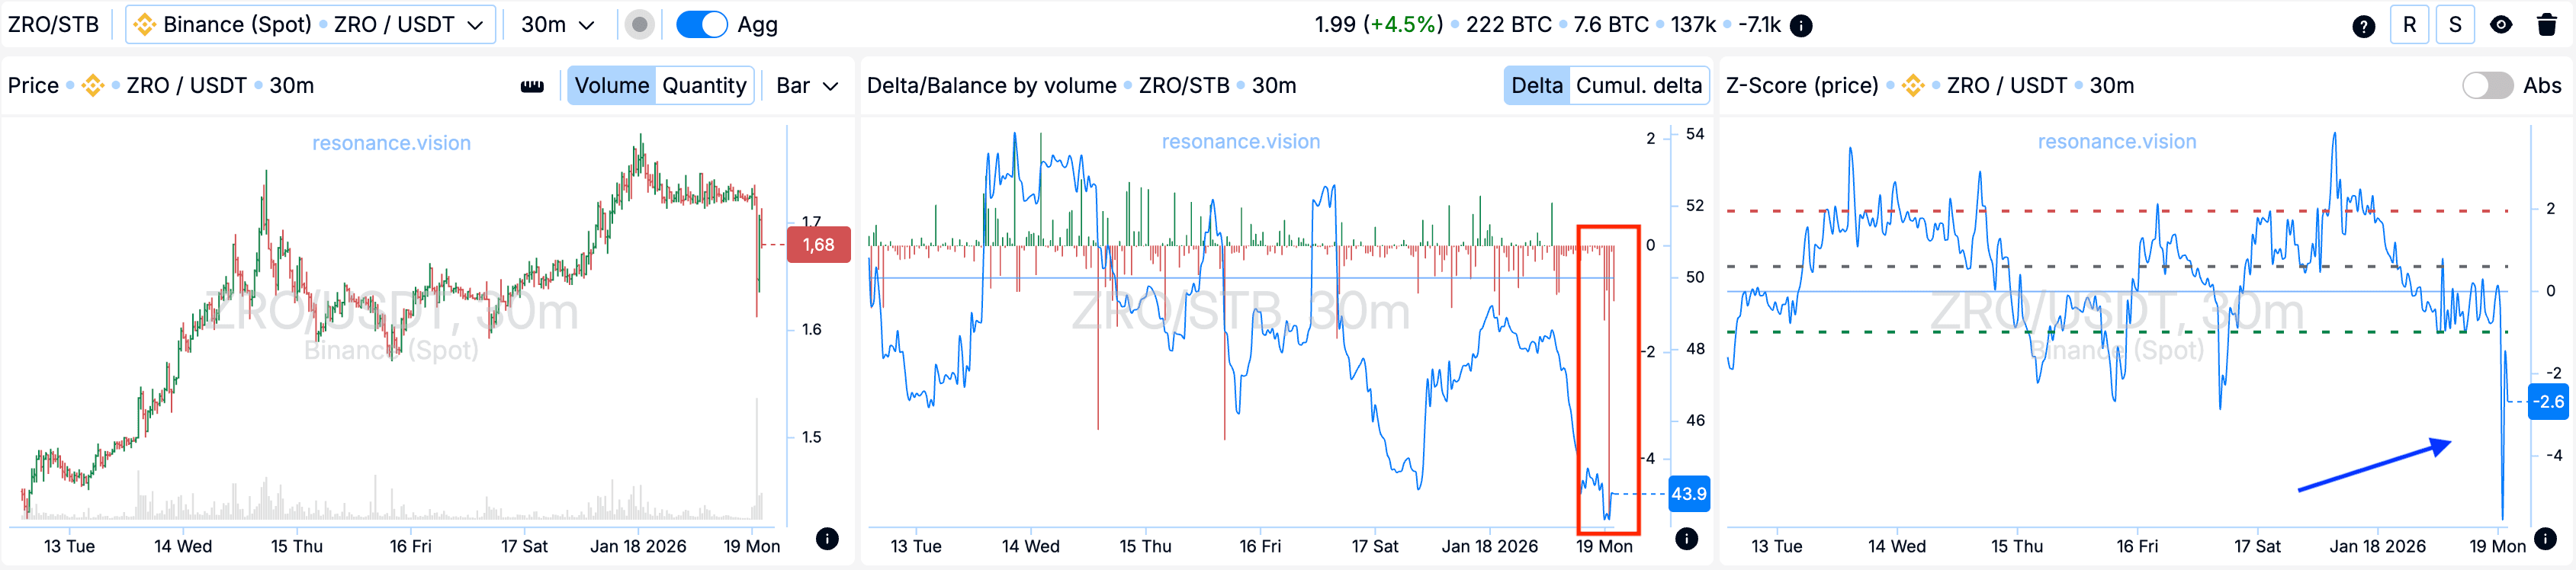Click info icon at bottom of Delta chart

coord(1686,539)
